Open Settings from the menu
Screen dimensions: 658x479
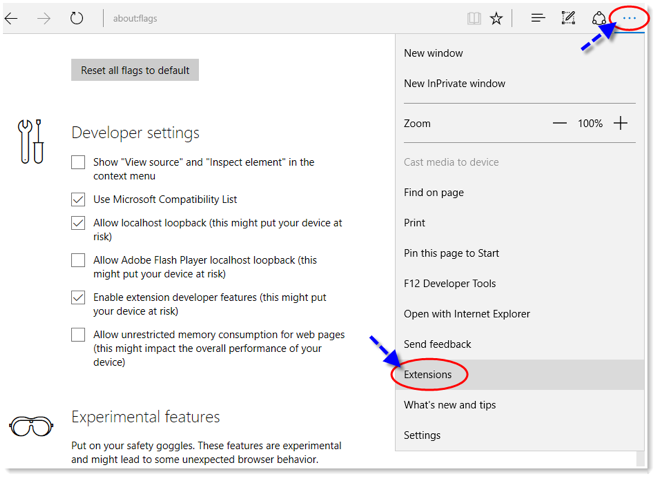(x=422, y=435)
